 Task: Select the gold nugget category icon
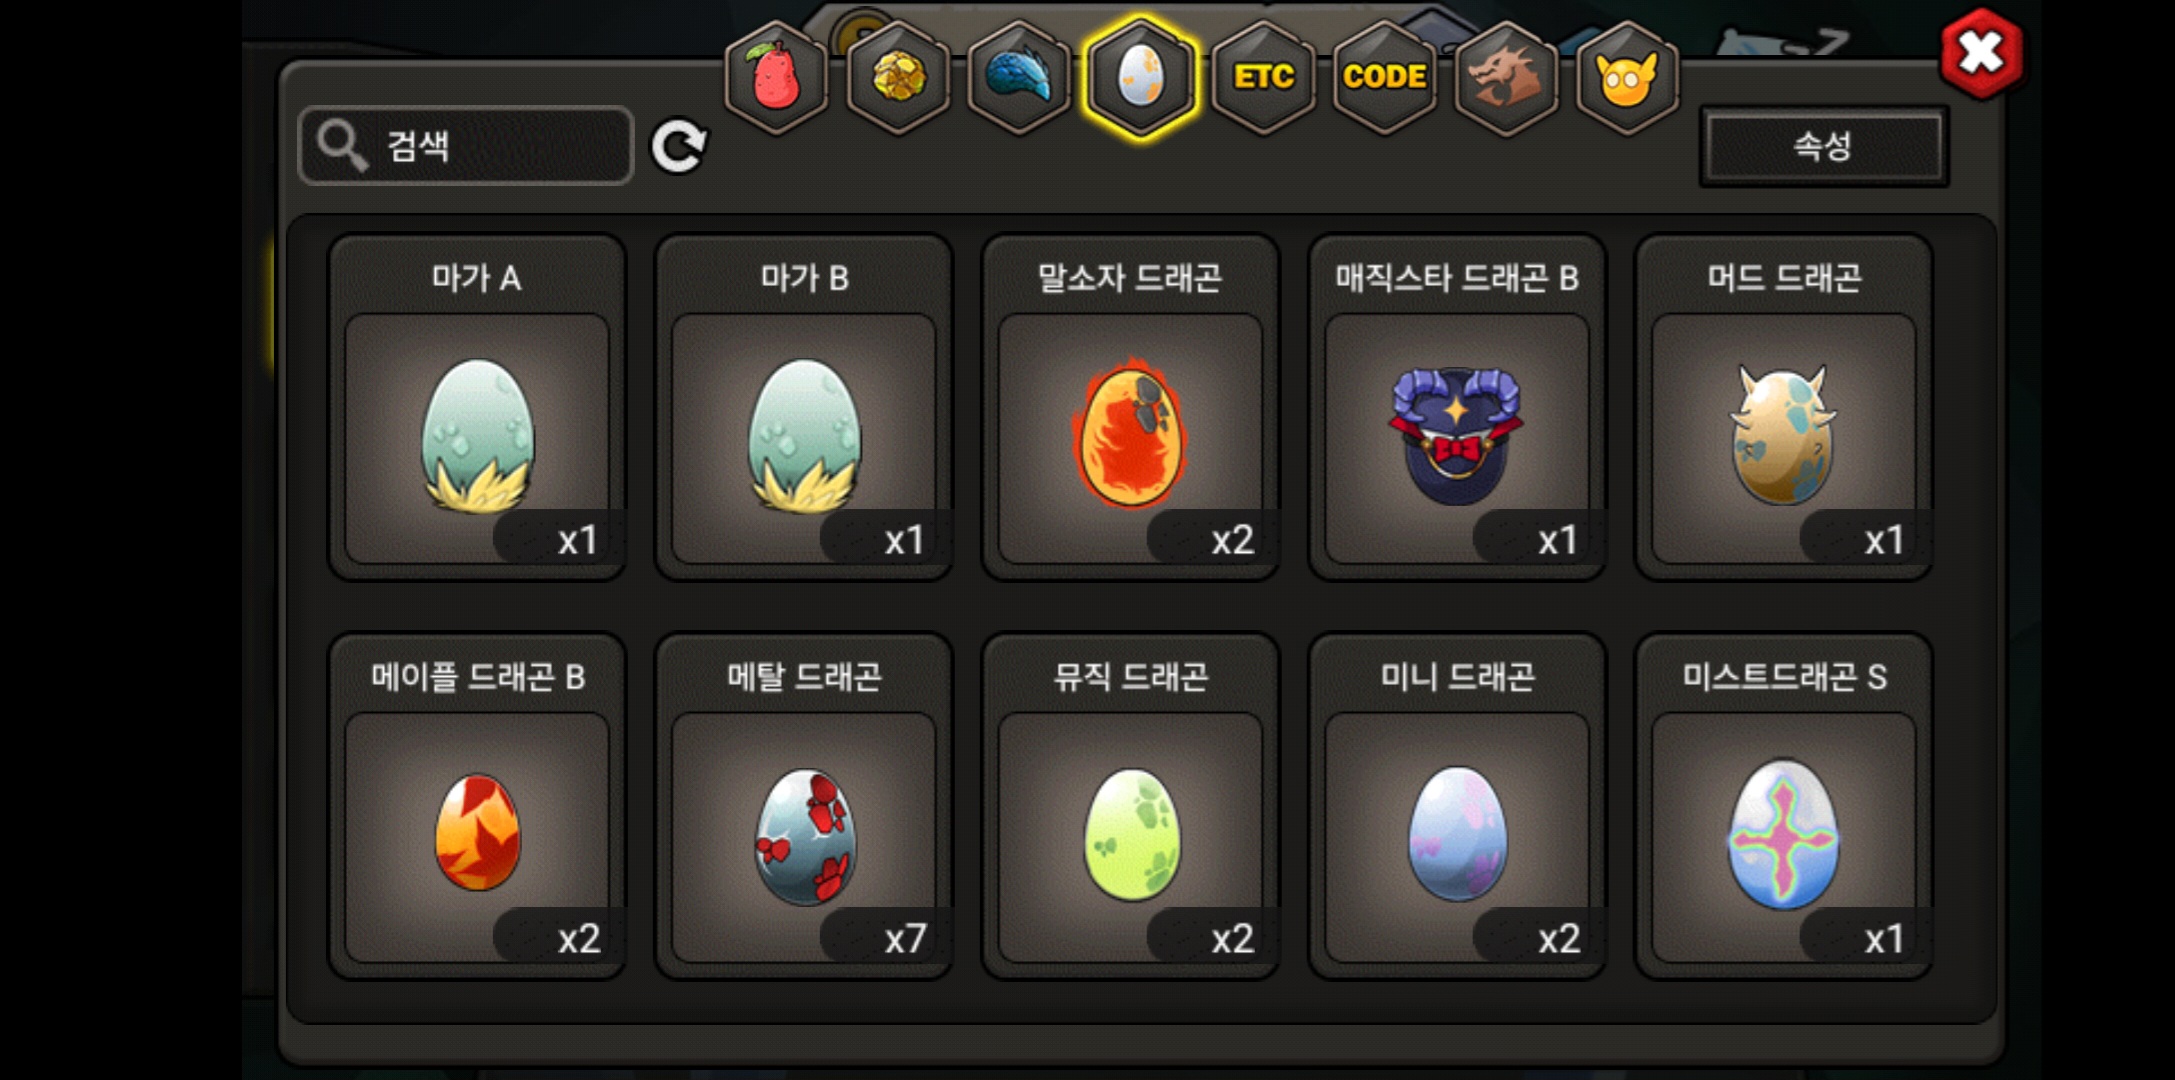coord(898,77)
